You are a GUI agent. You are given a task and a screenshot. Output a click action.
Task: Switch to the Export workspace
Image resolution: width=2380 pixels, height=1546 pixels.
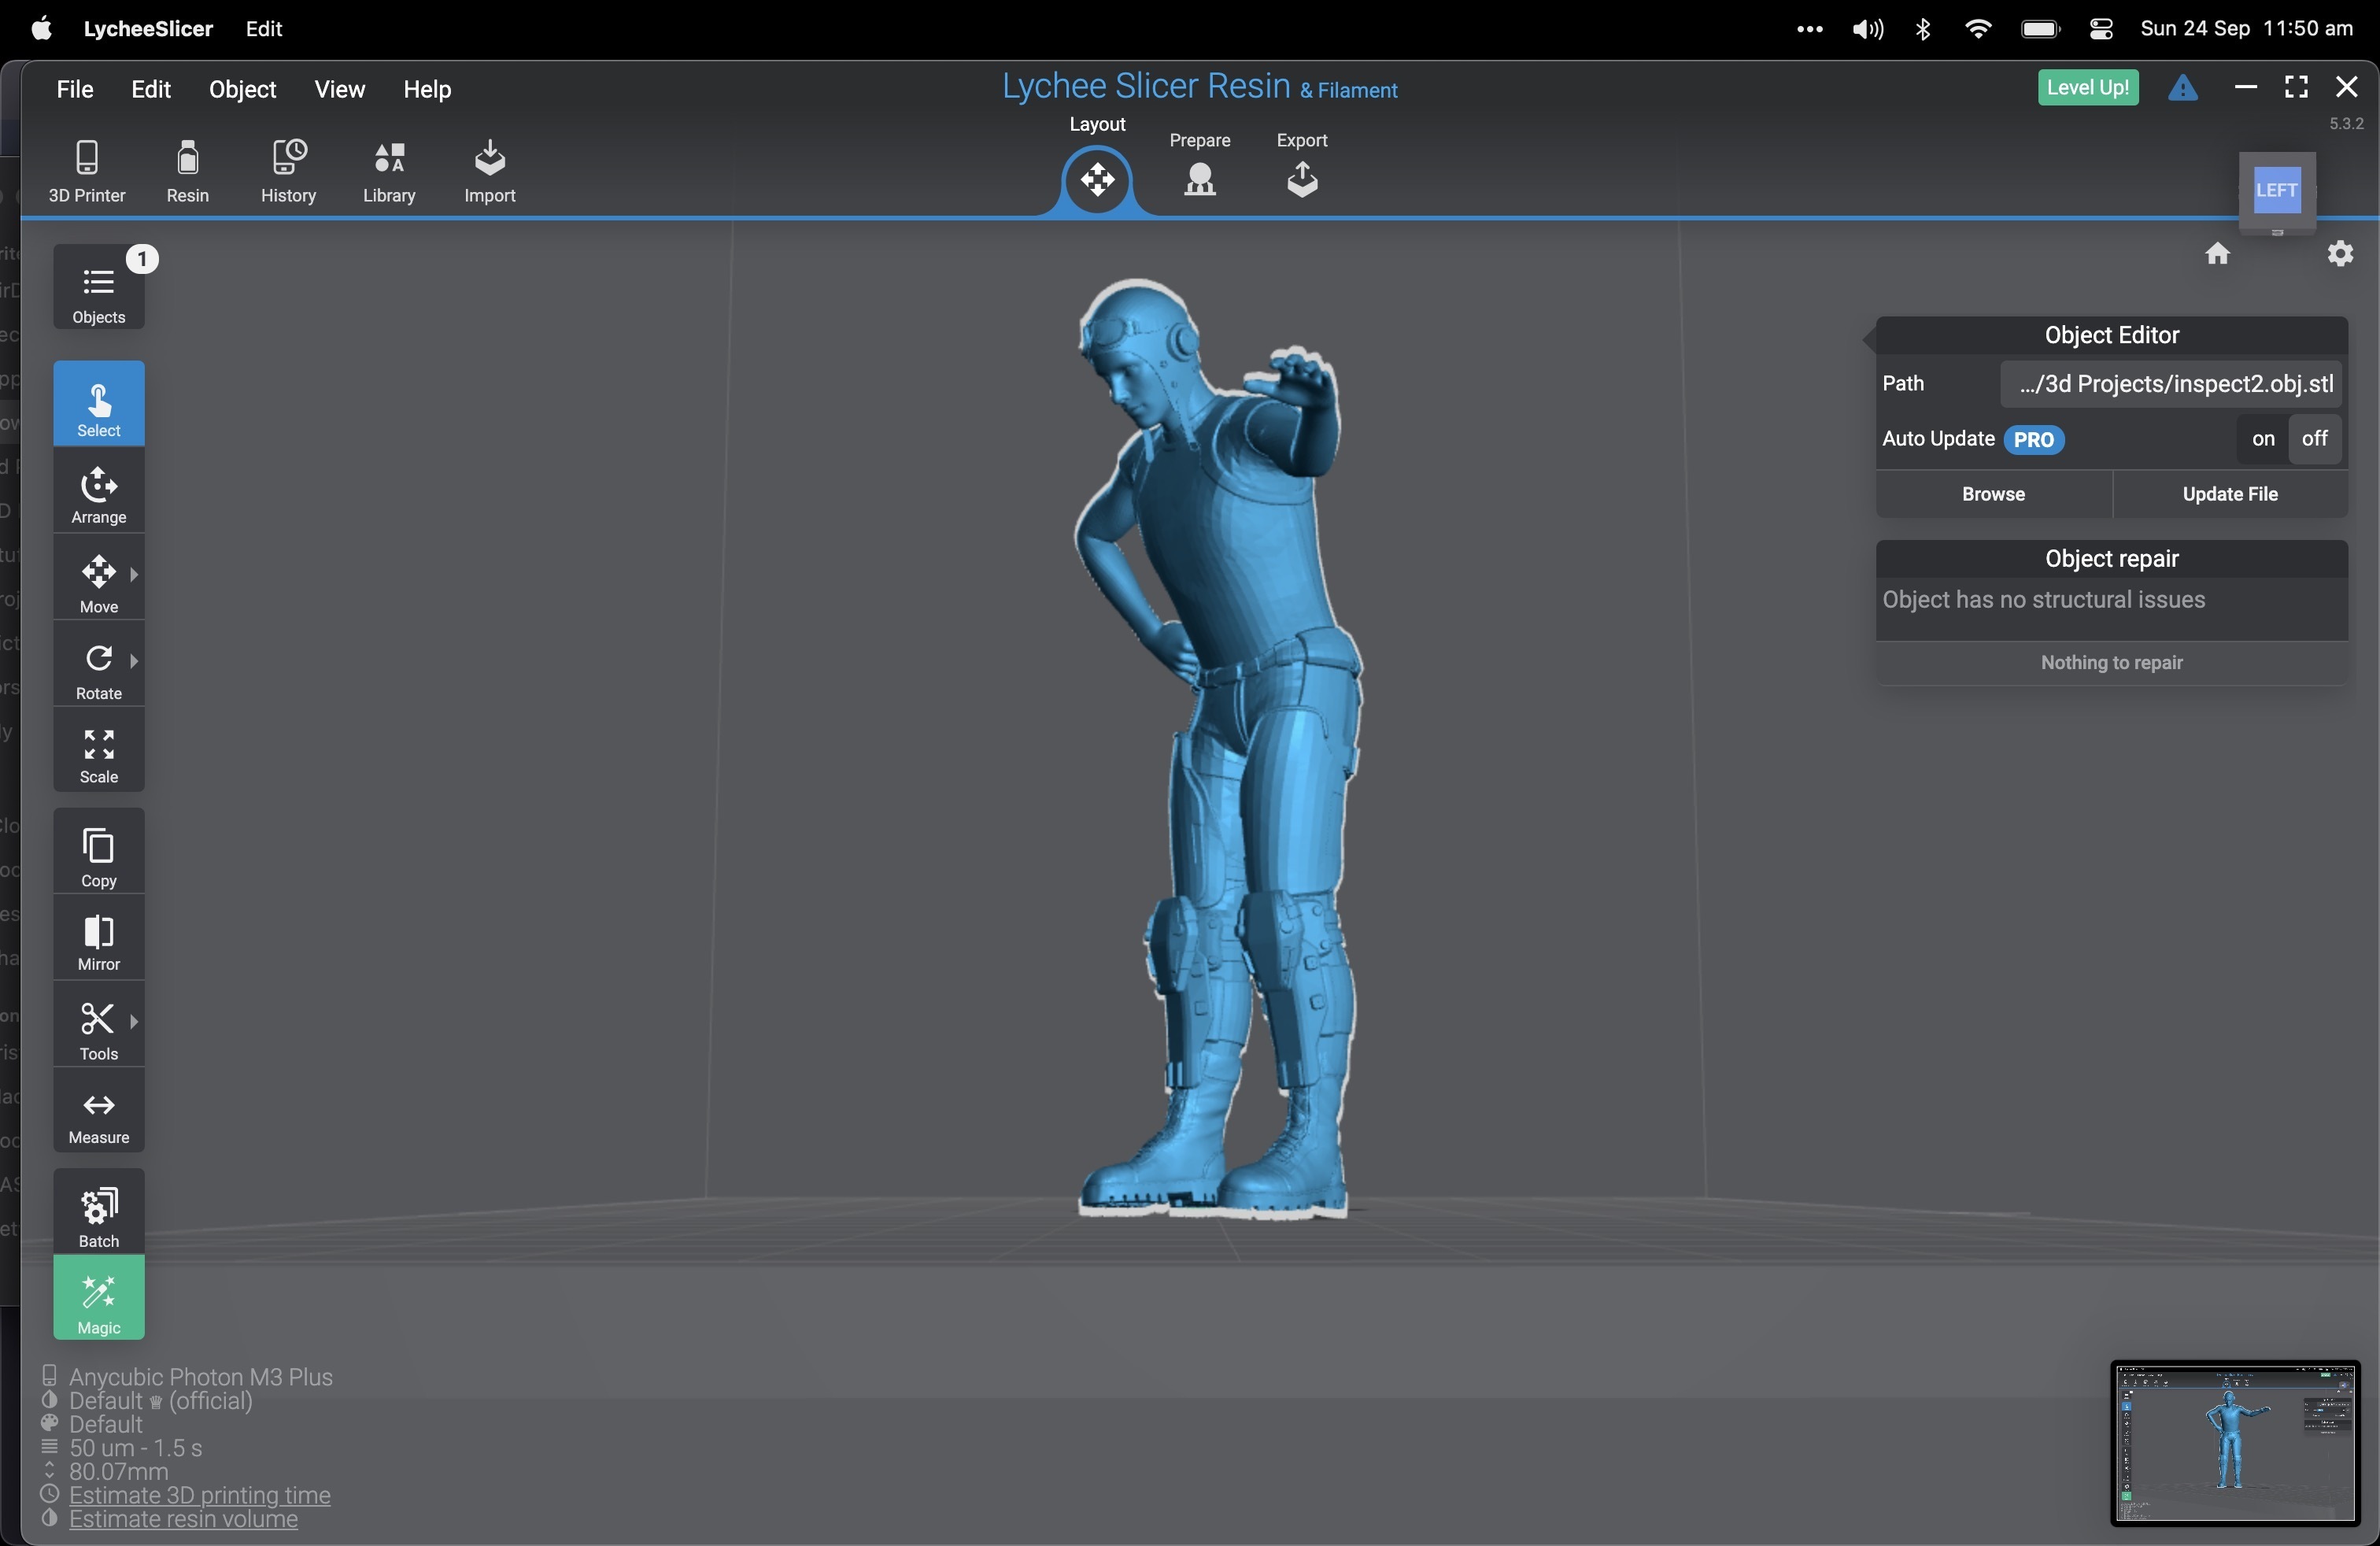[1301, 165]
